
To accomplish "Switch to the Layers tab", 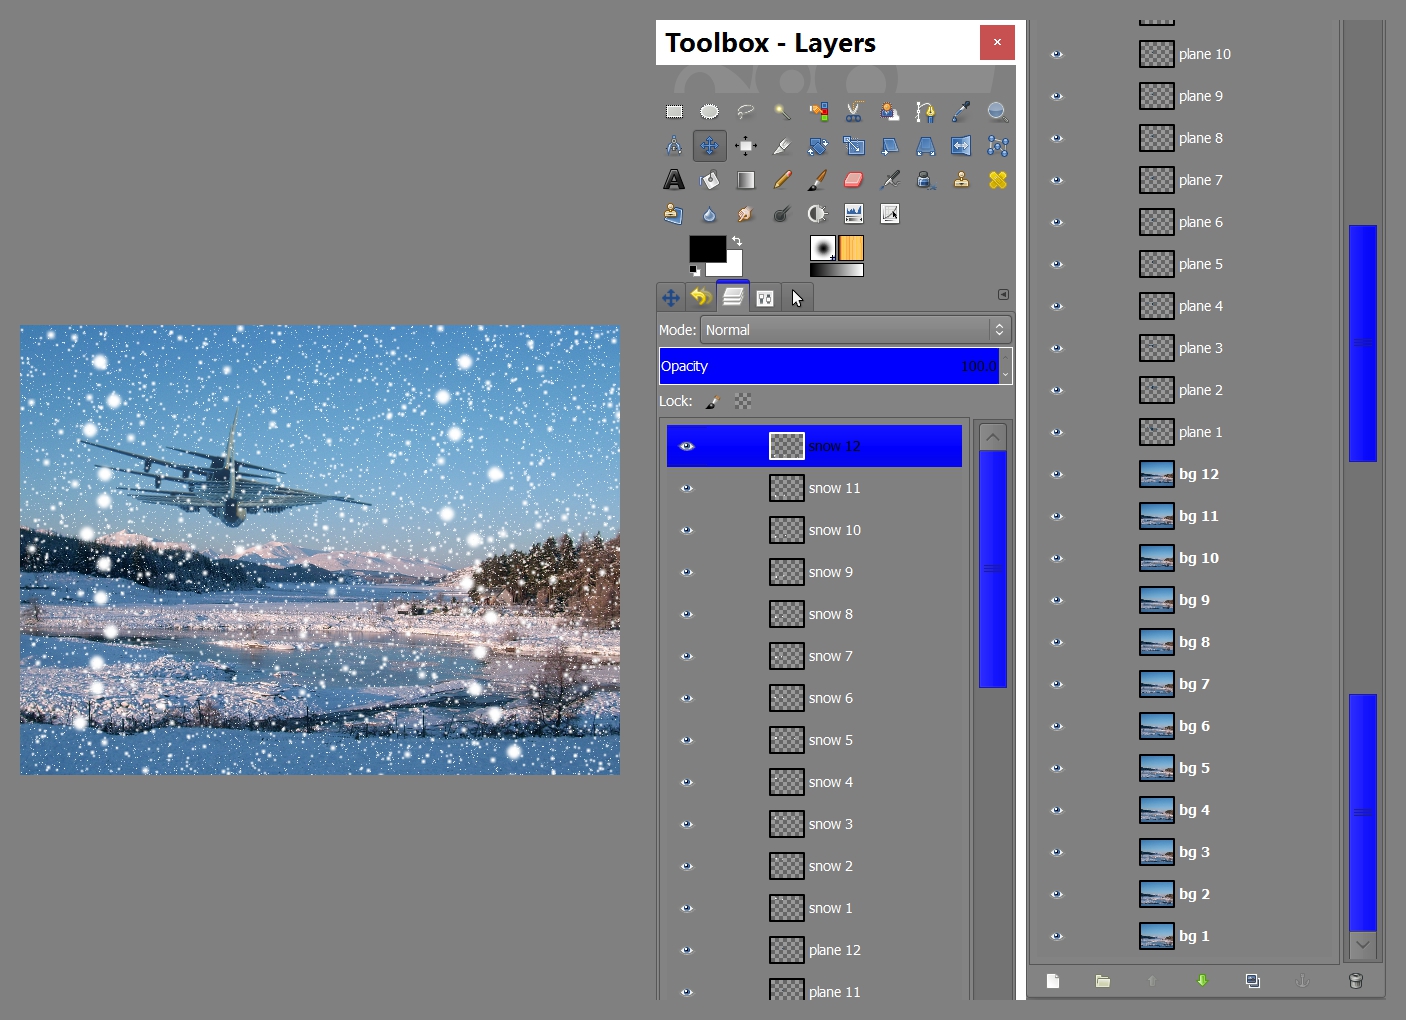I will [x=733, y=296].
